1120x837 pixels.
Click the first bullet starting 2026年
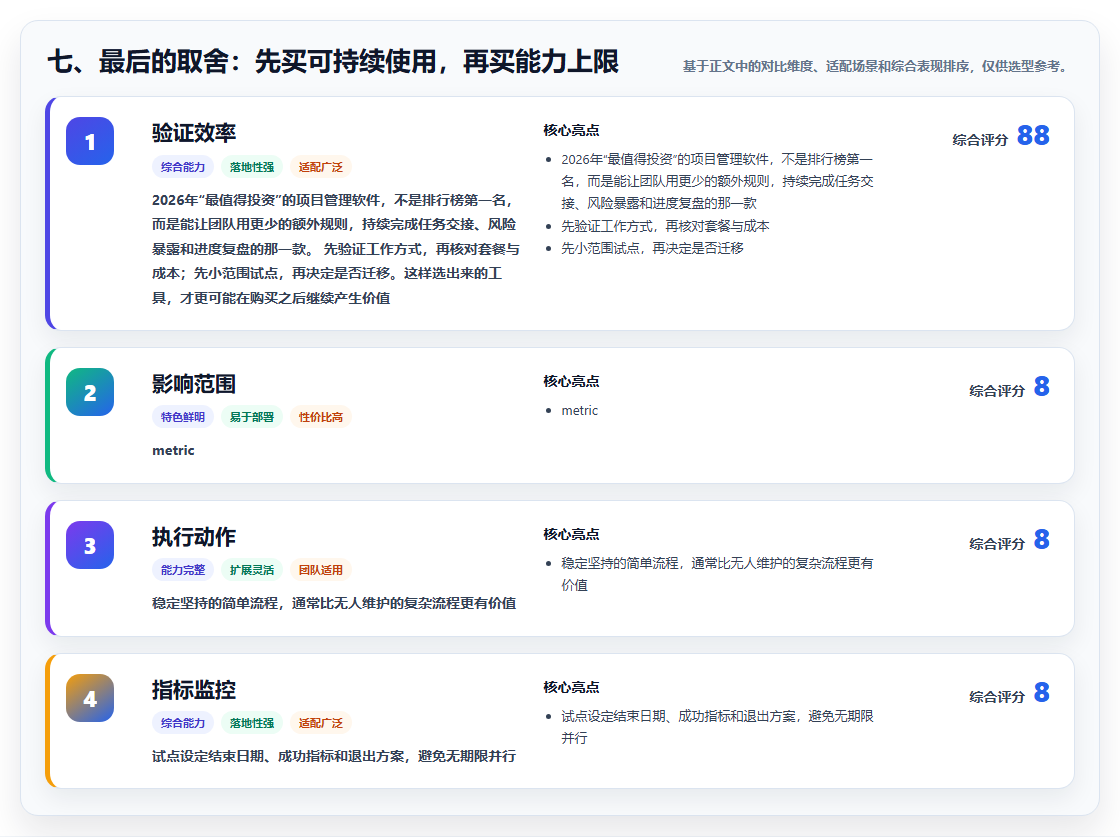[x=717, y=181]
